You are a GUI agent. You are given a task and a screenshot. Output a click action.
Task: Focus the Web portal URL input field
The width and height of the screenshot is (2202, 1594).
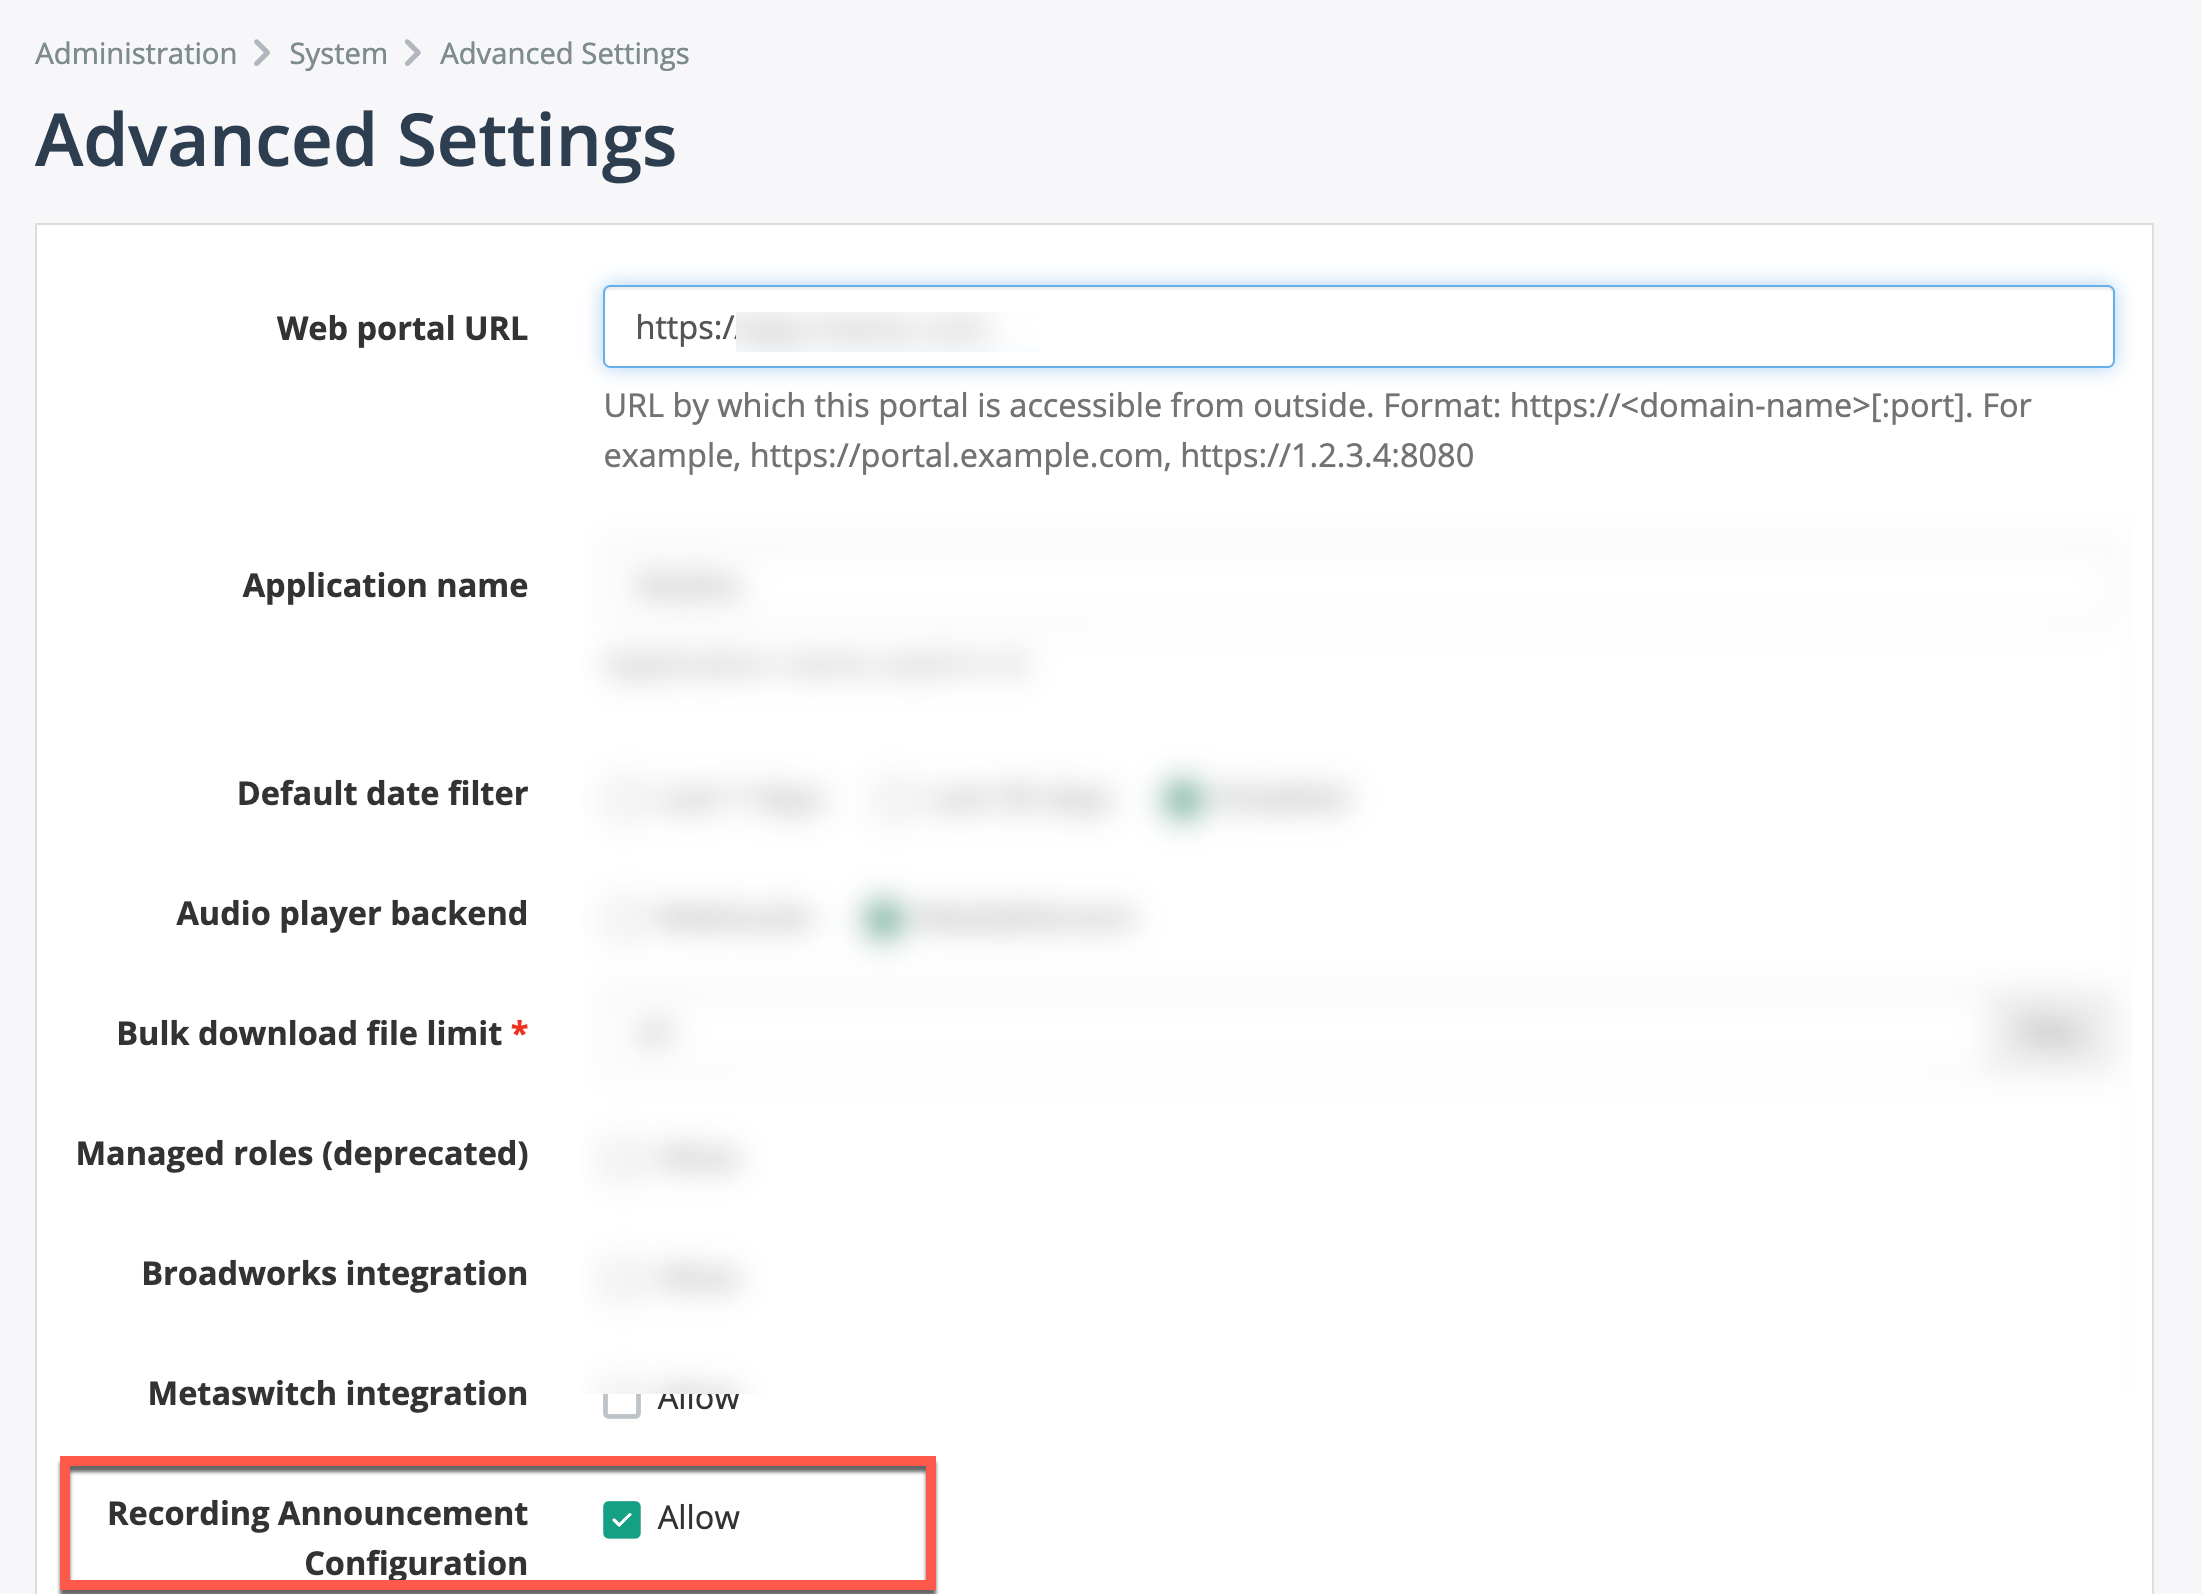tap(1358, 327)
